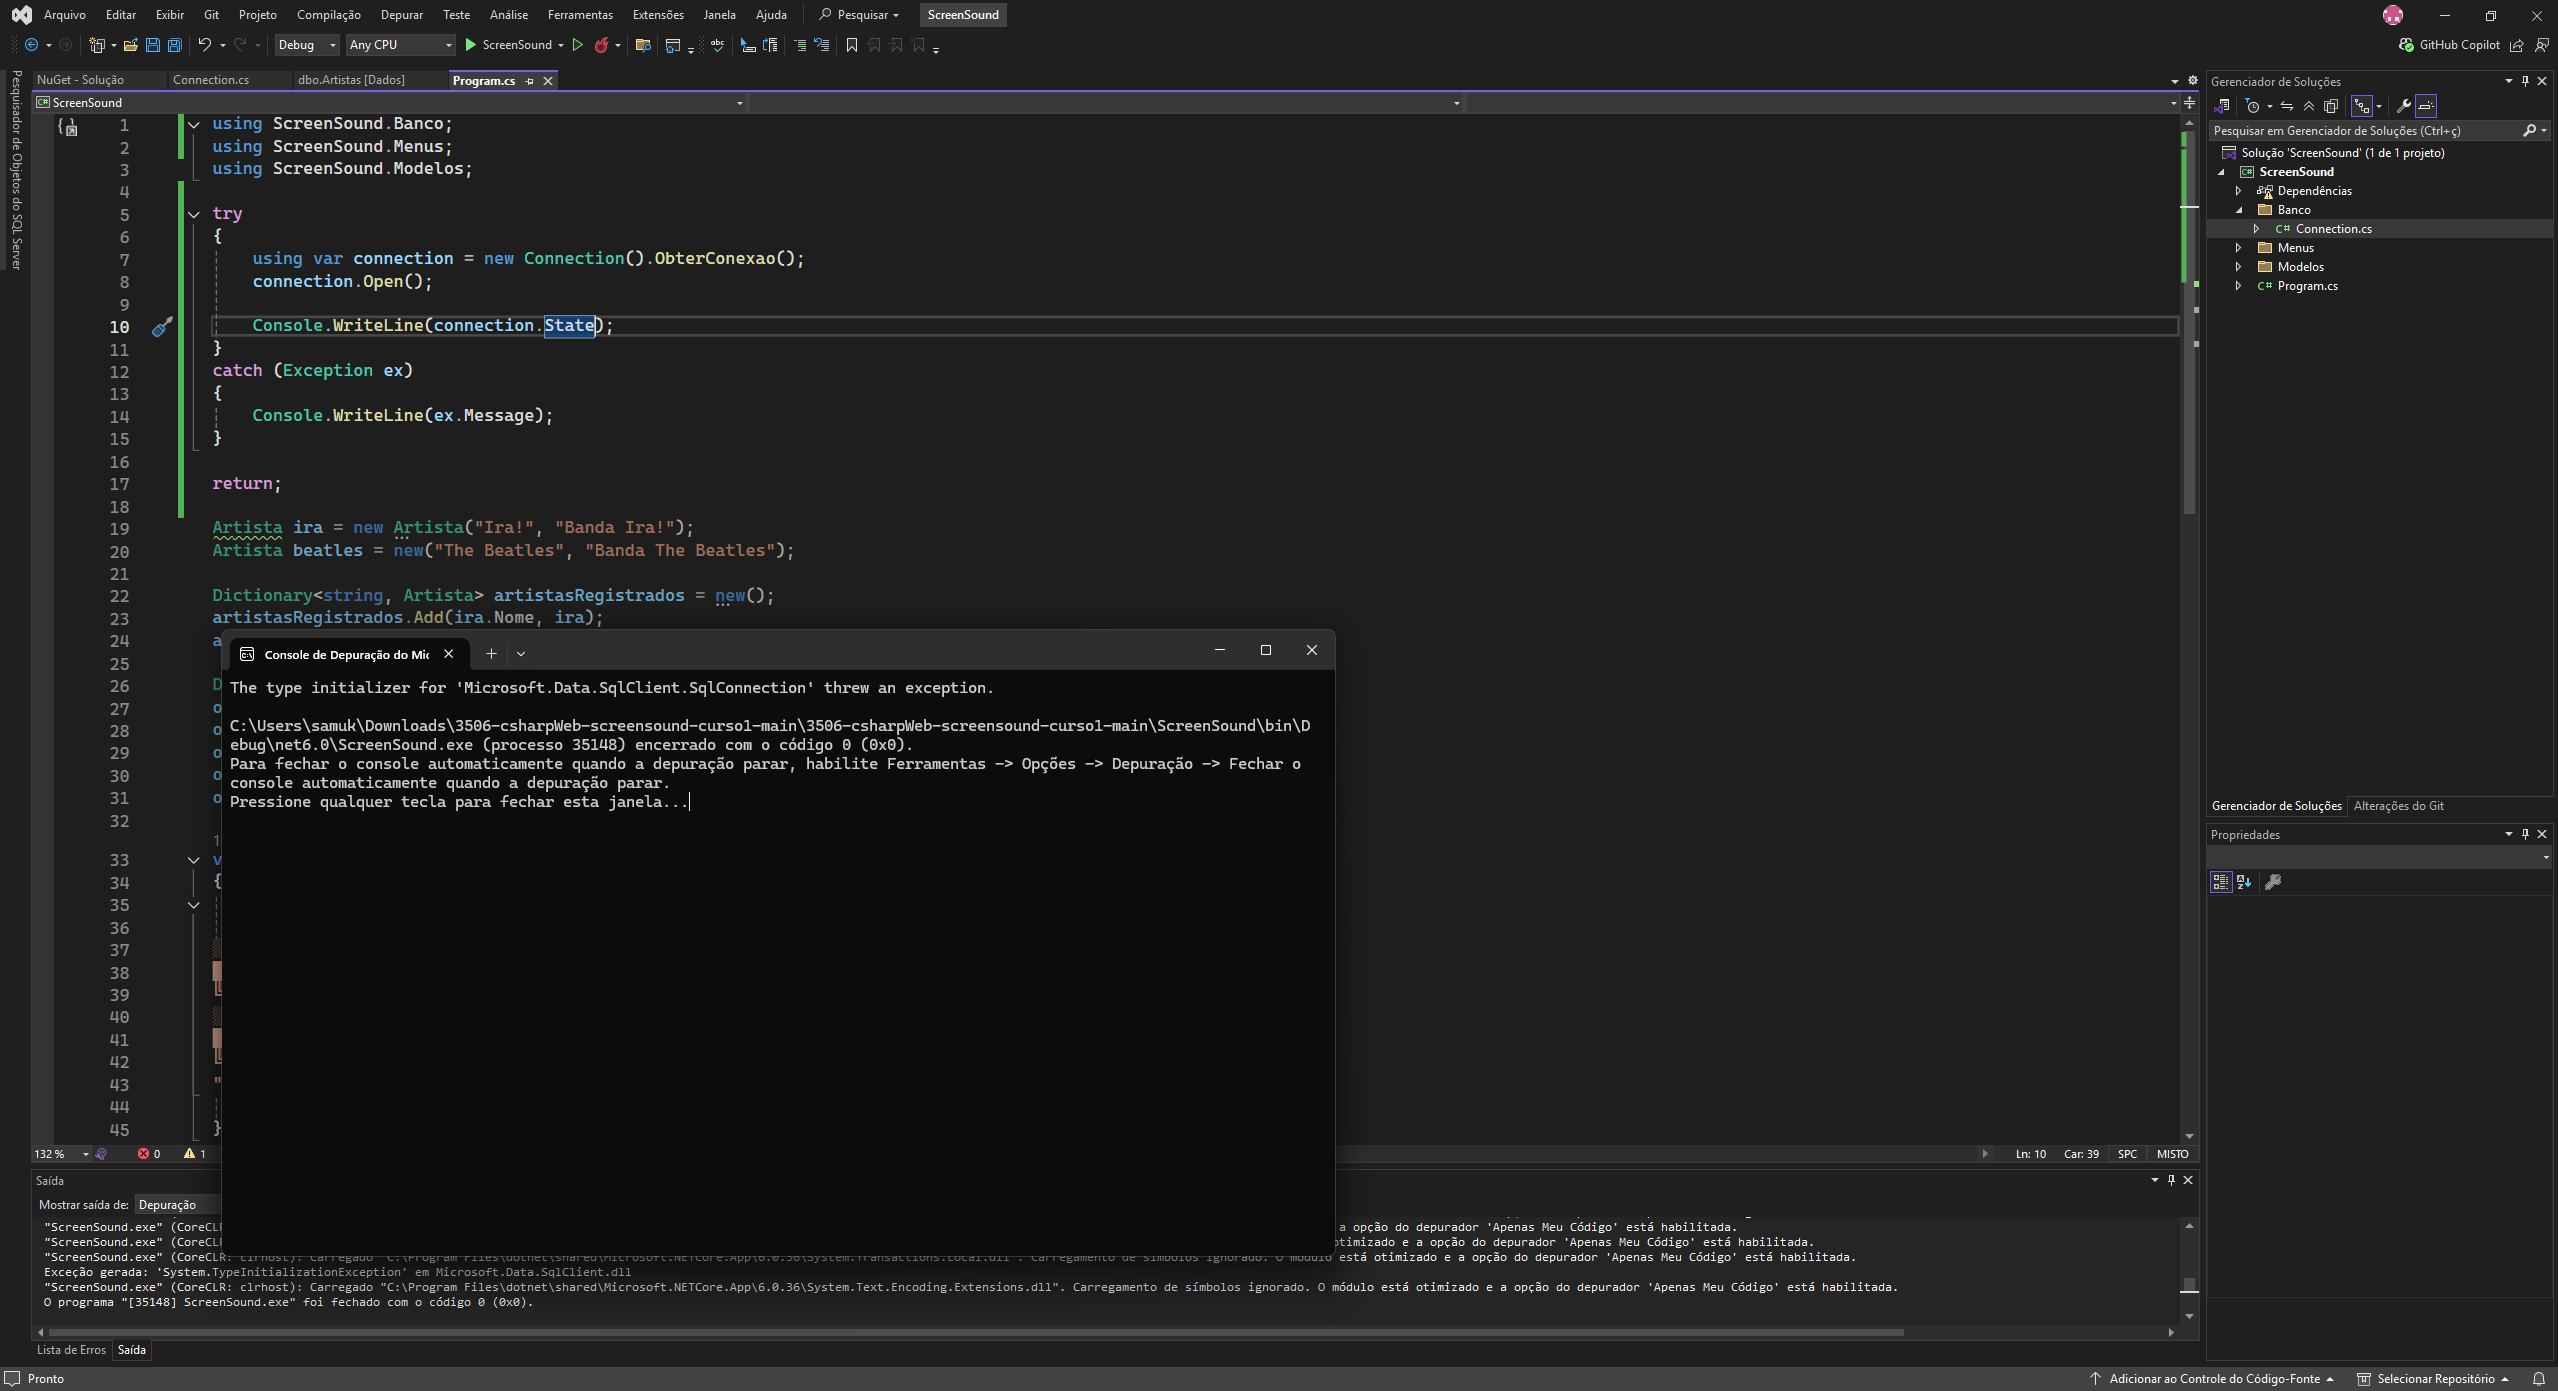Start debugging with the green ScreenSound play button

(508, 45)
